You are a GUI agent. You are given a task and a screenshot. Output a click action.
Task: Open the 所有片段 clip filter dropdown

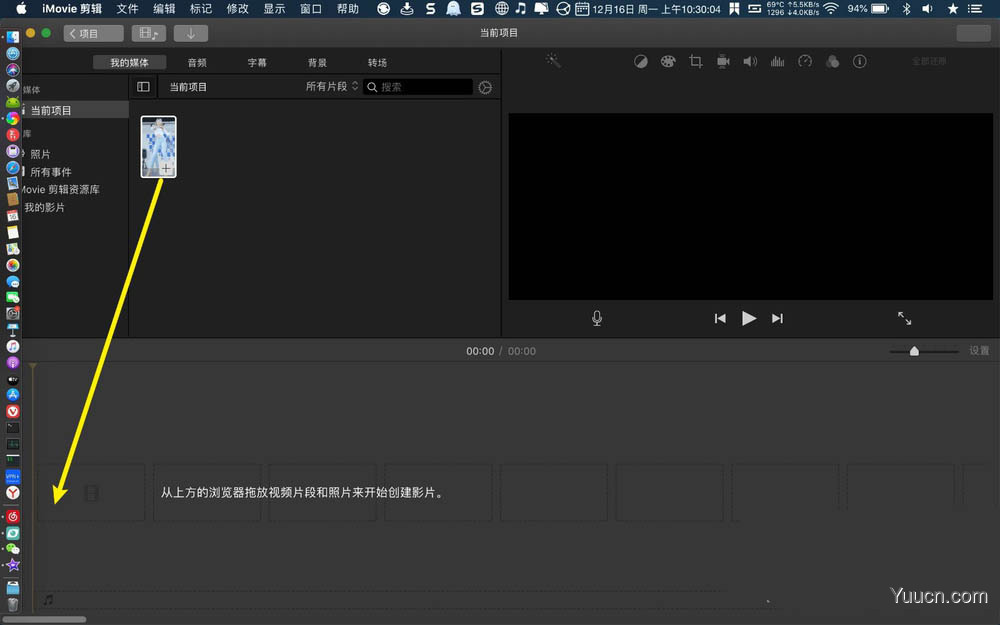[332, 86]
